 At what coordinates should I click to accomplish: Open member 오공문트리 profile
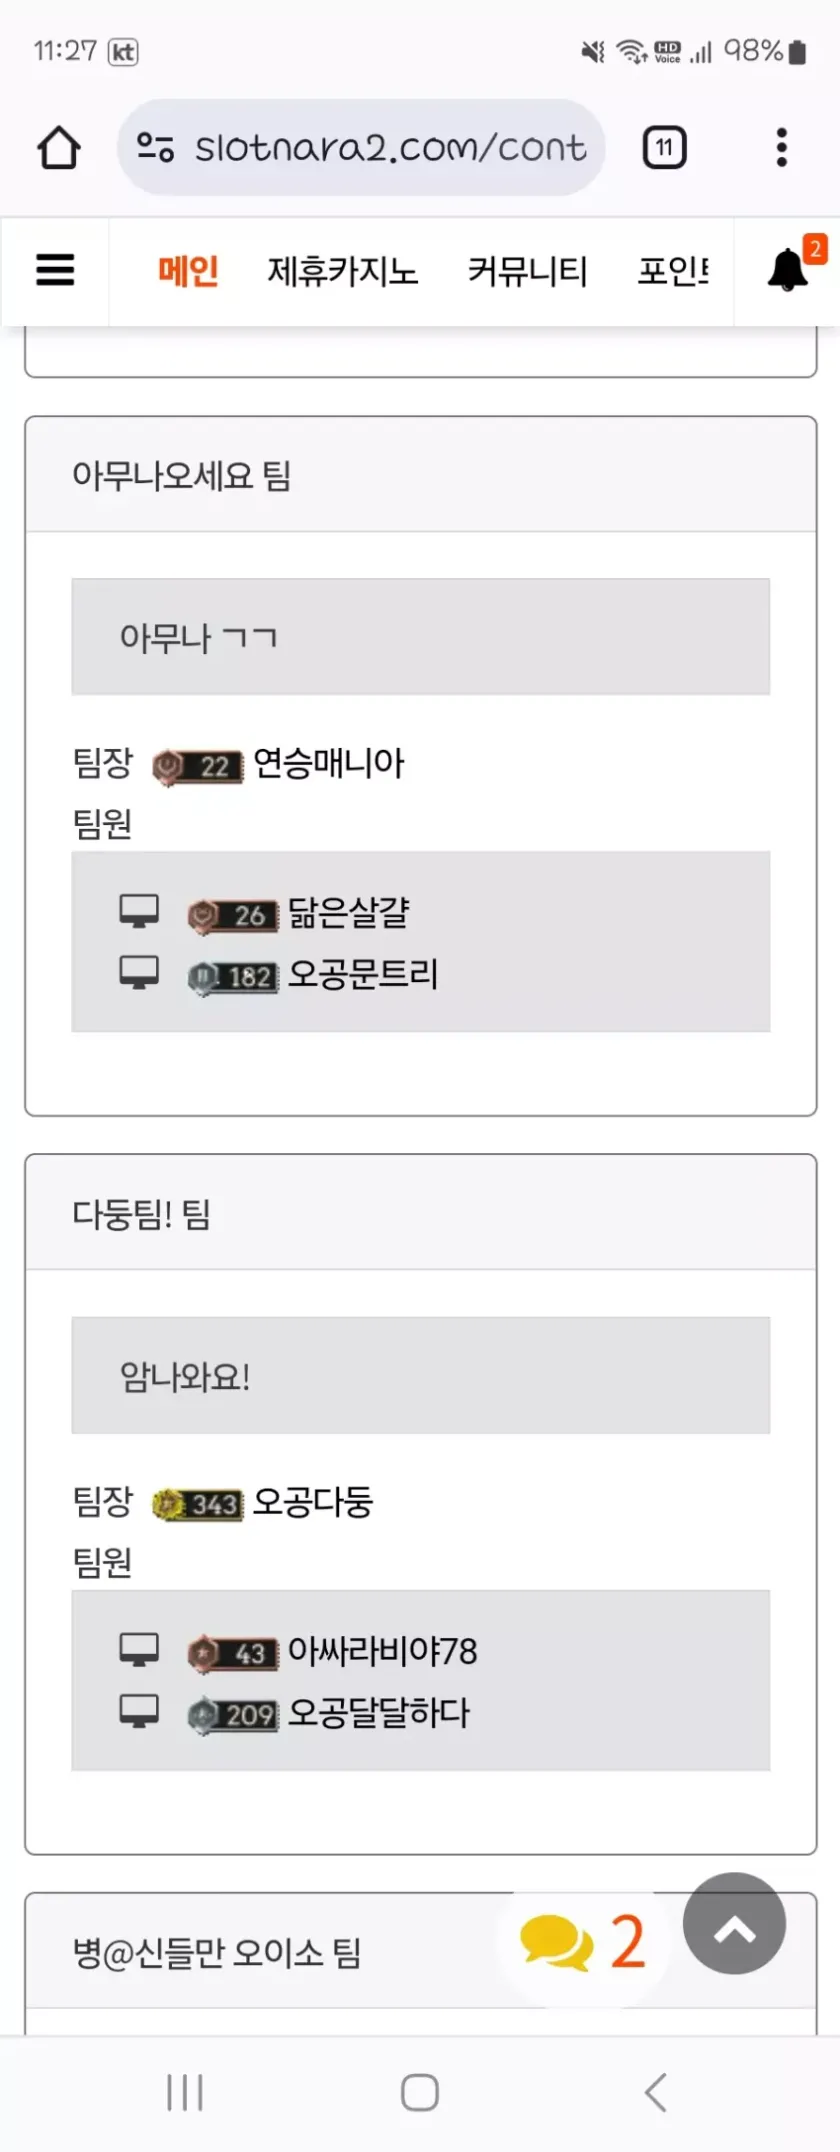click(363, 974)
